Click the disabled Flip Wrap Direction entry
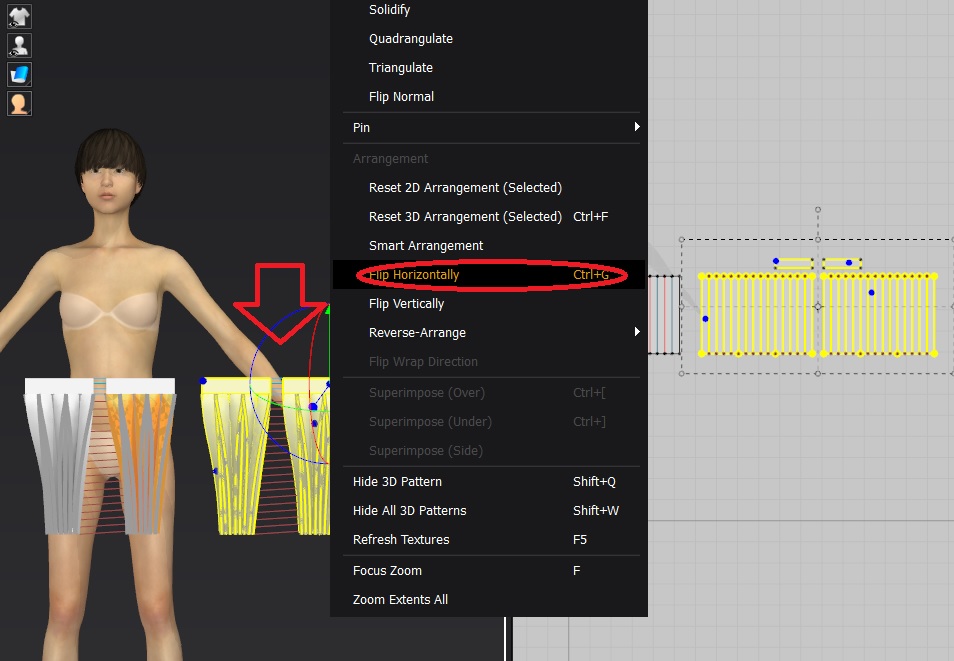The width and height of the screenshot is (954, 661). tap(423, 362)
